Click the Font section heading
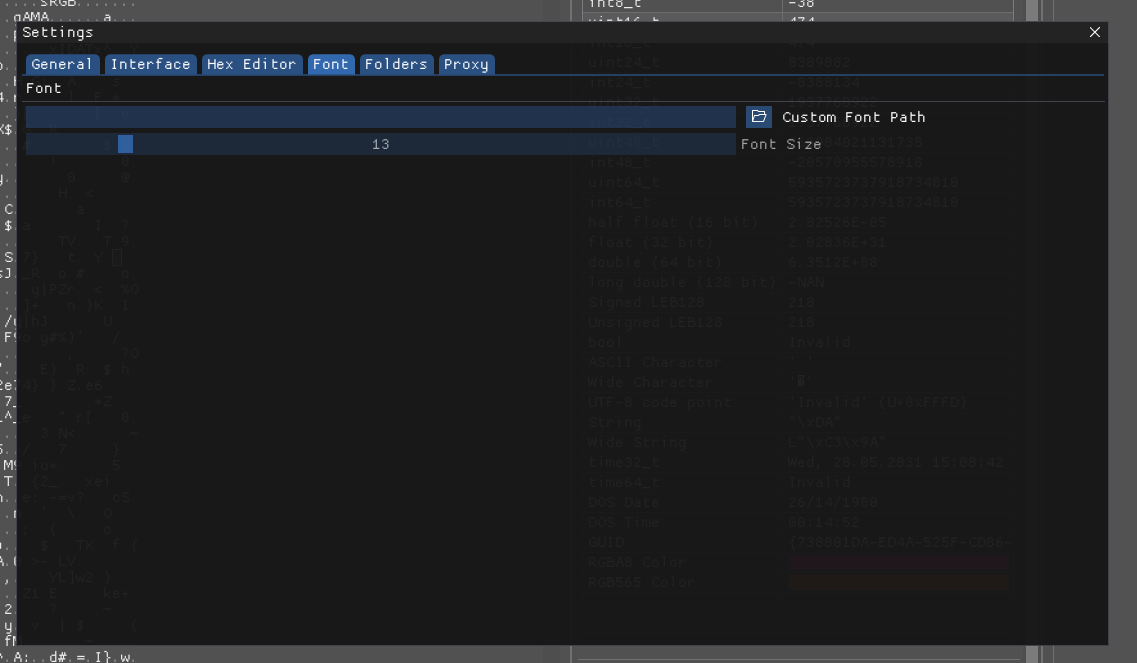Image resolution: width=1137 pixels, height=663 pixels. pyautogui.click(x=44, y=88)
